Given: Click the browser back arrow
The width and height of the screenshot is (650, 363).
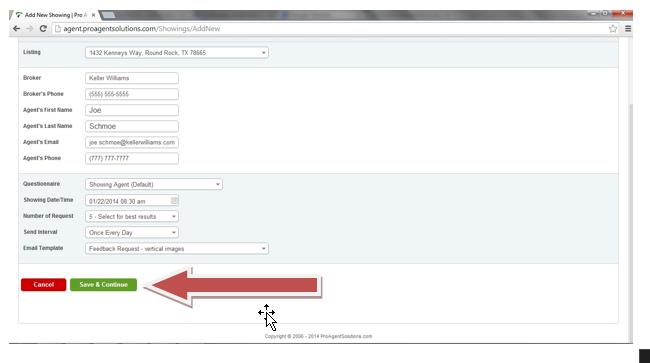Looking at the screenshot, I should pos(16,29).
